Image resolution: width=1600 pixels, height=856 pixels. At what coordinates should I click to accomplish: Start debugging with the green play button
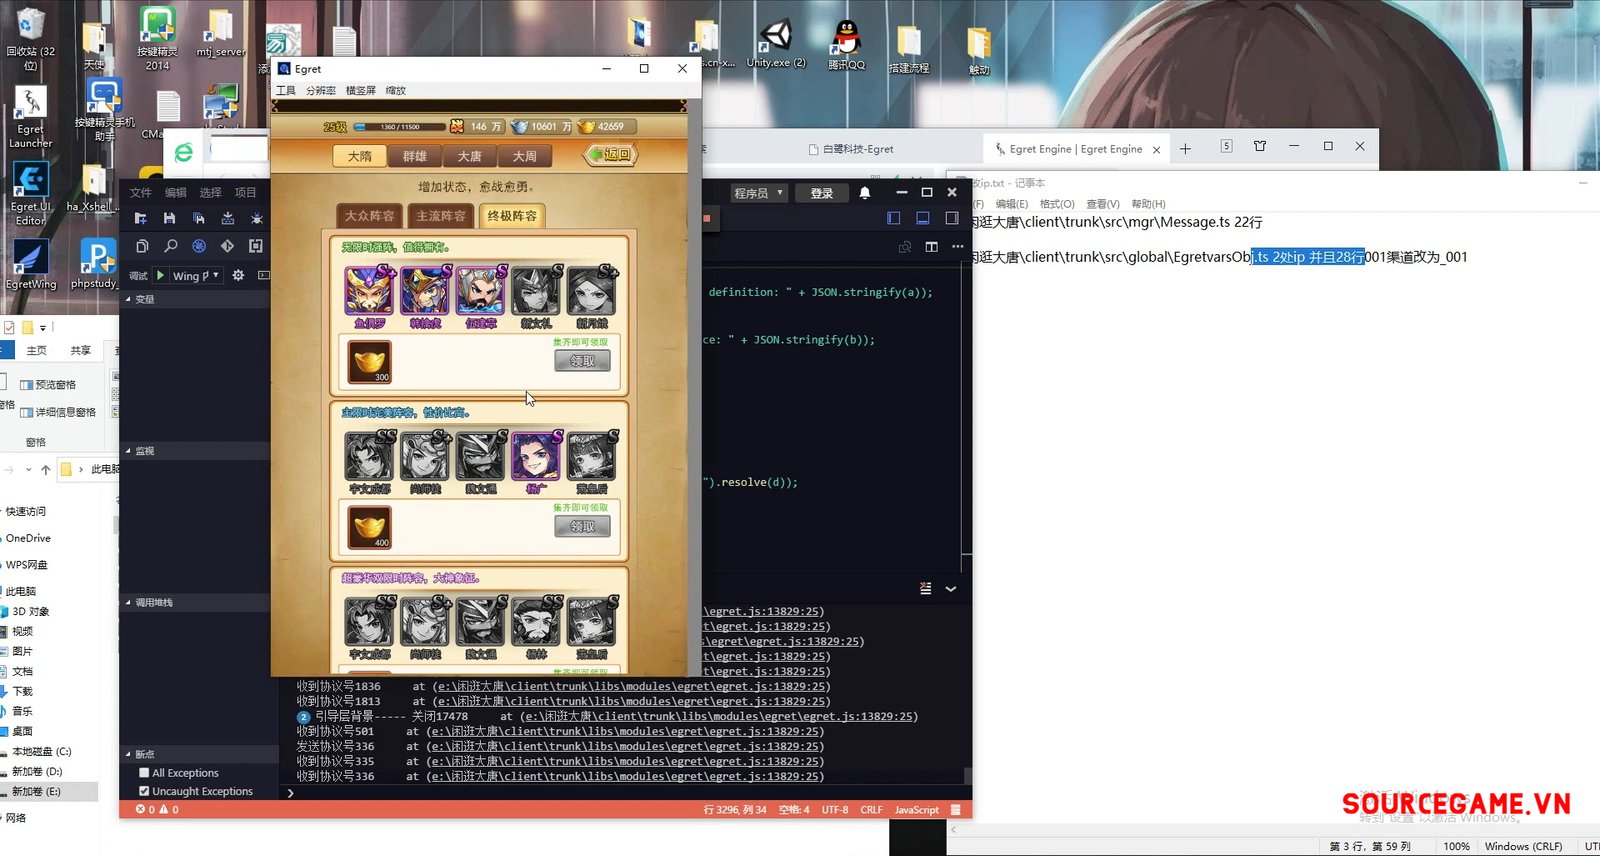tap(160, 275)
